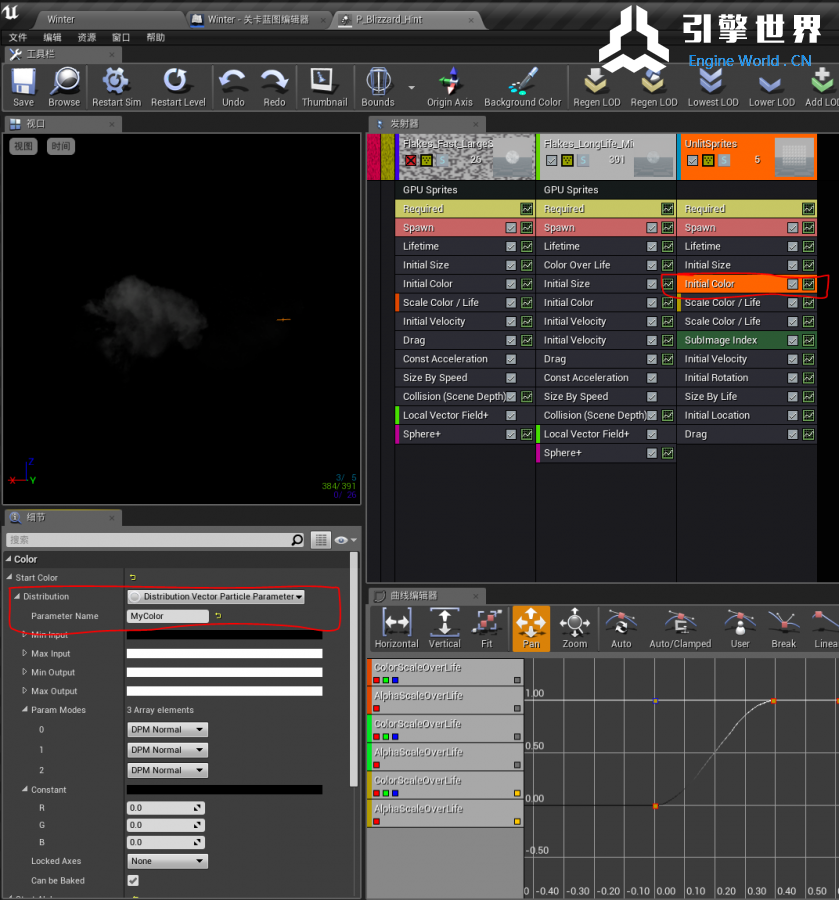Open the 文件 menu
This screenshot has height=900, width=839.
click(18, 37)
